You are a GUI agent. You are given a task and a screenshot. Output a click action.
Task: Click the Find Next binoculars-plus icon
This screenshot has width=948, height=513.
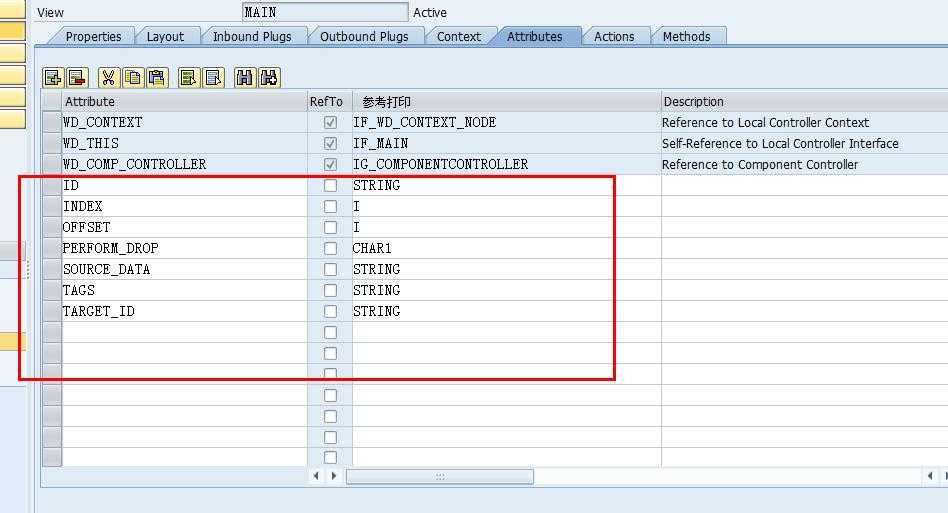[269, 77]
